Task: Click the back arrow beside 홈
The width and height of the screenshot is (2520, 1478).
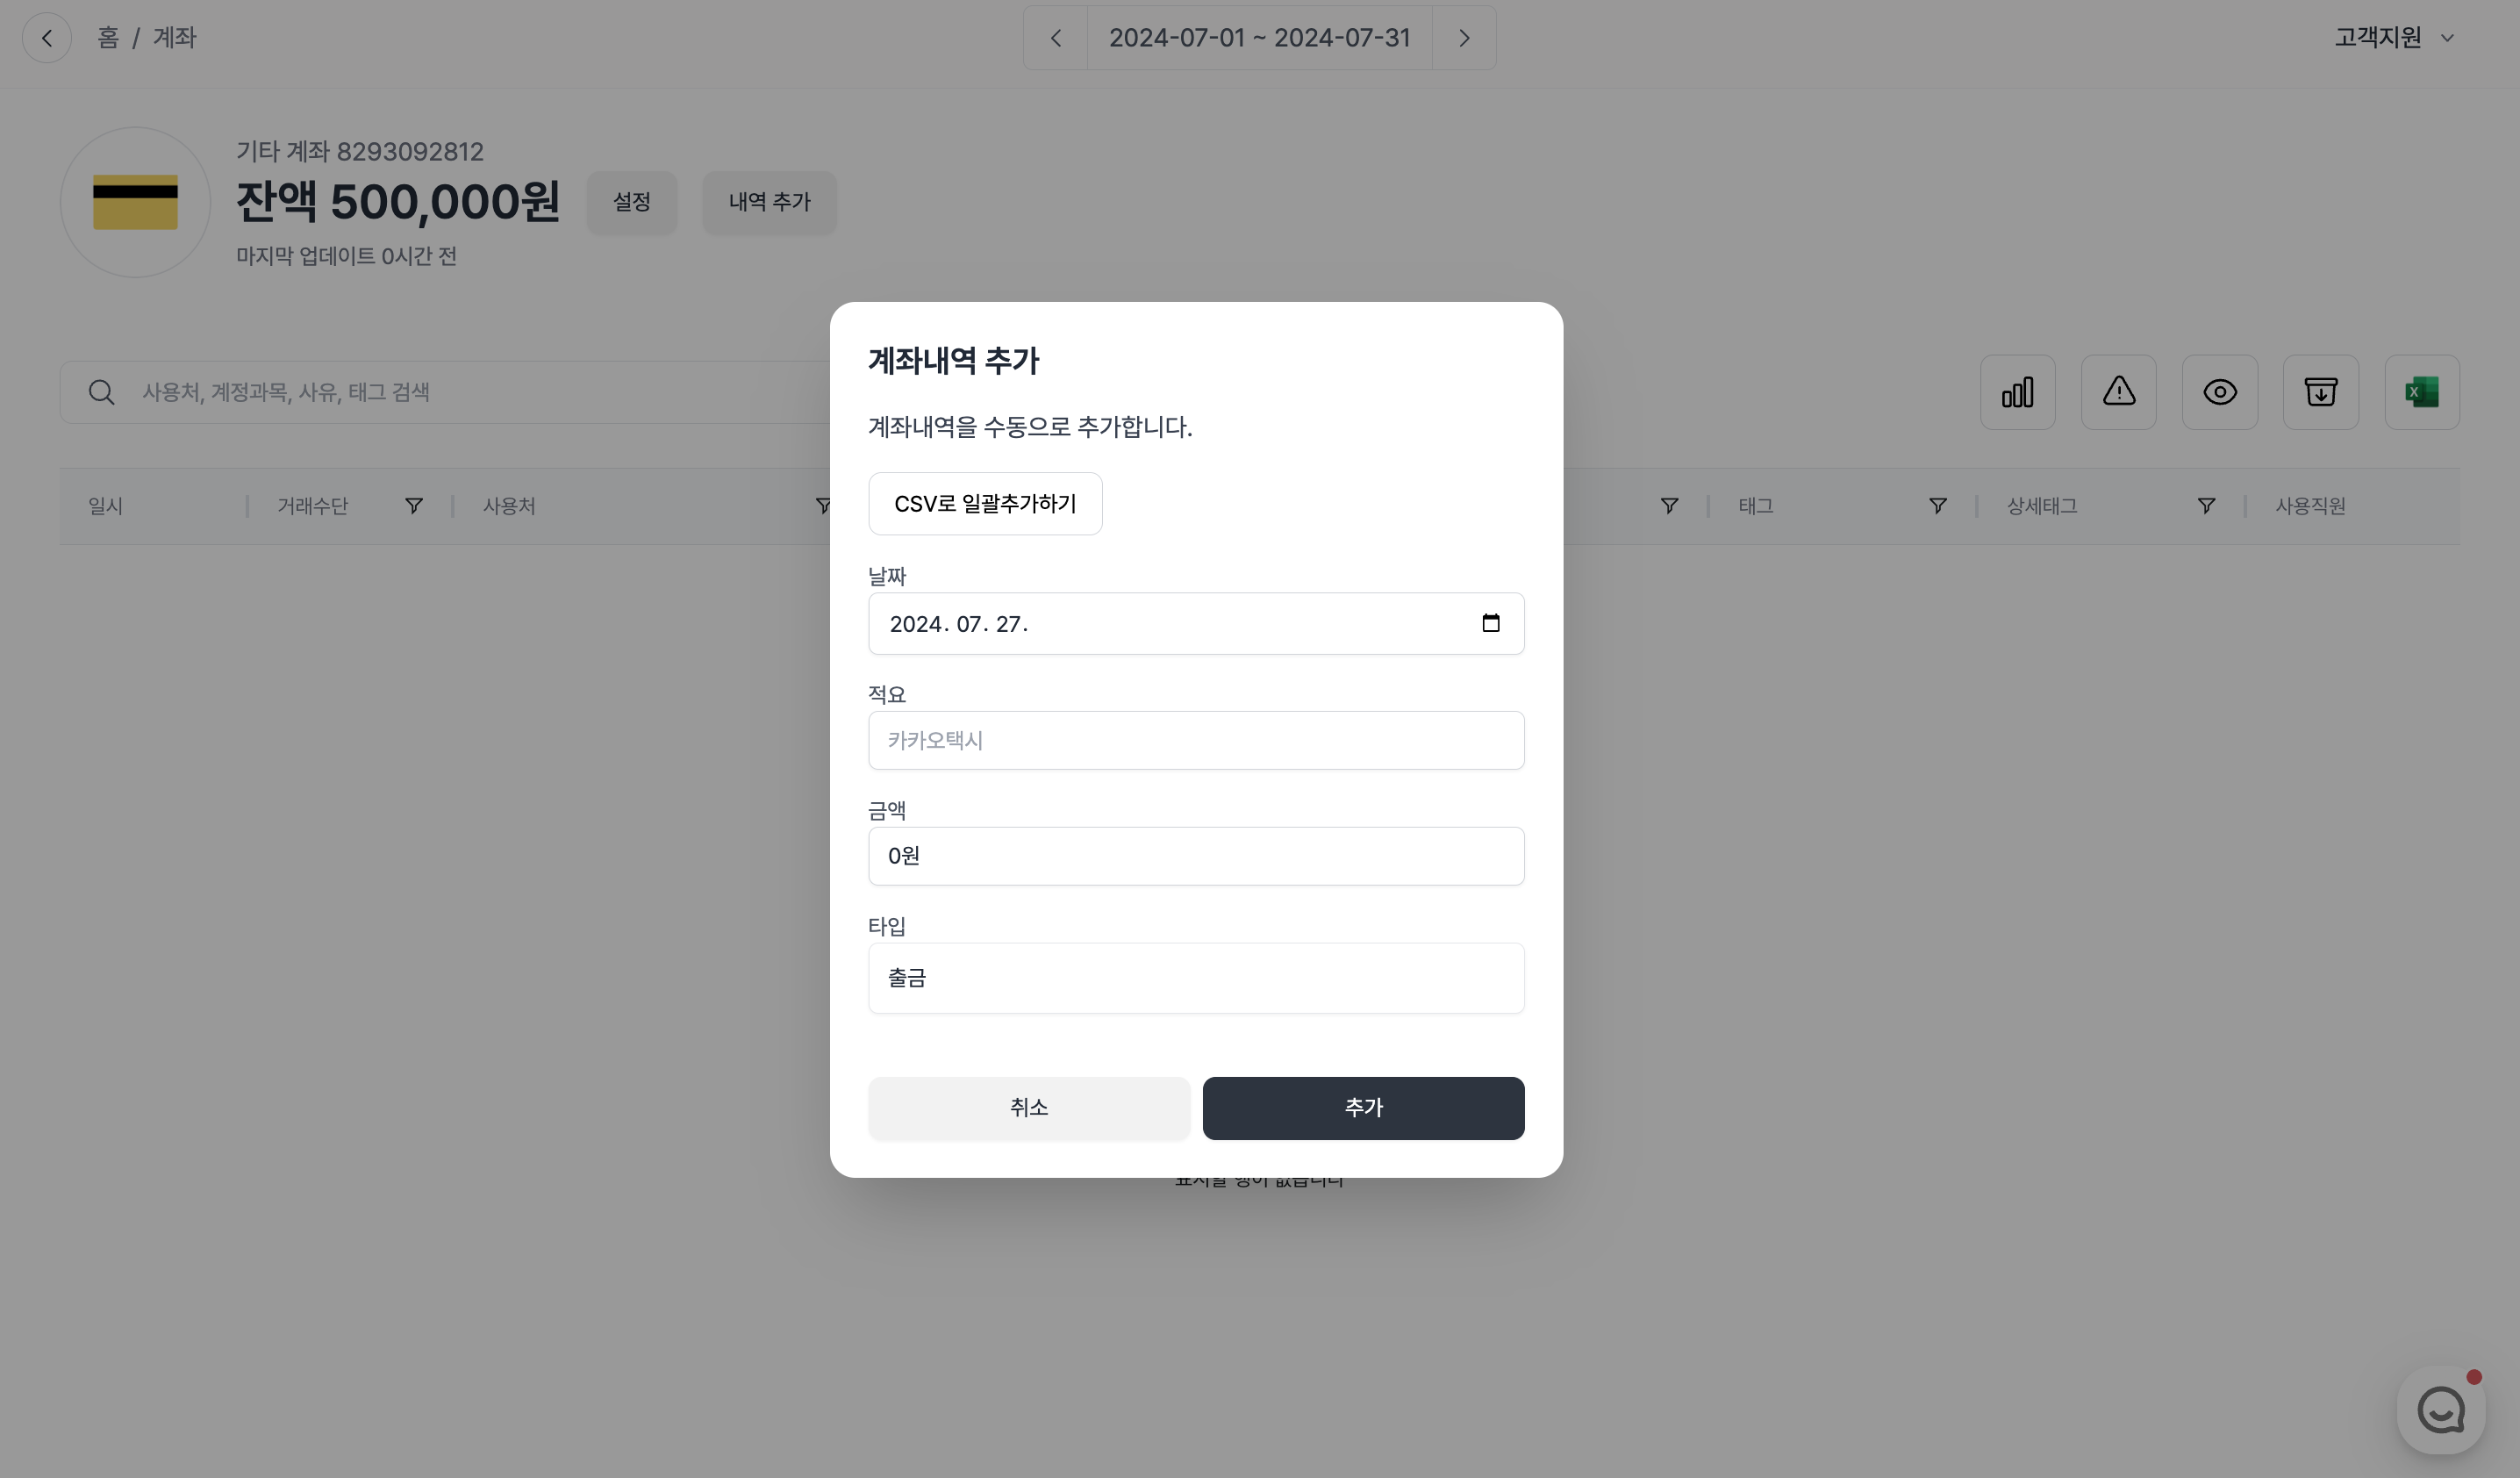Action: 47,38
